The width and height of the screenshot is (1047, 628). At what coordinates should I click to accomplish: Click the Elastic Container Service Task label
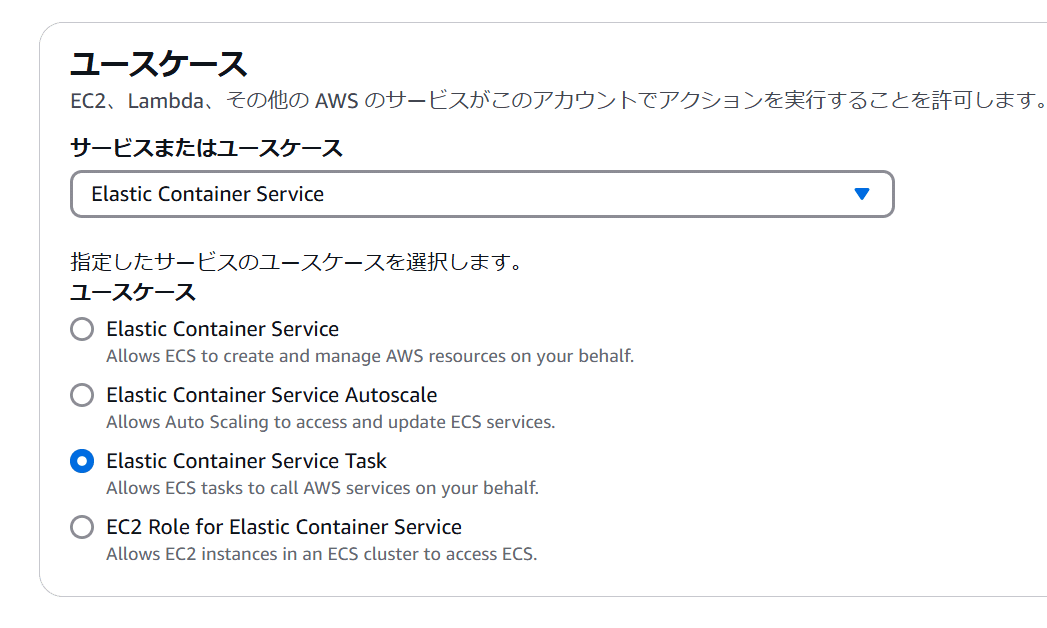[x=246, y=460]
